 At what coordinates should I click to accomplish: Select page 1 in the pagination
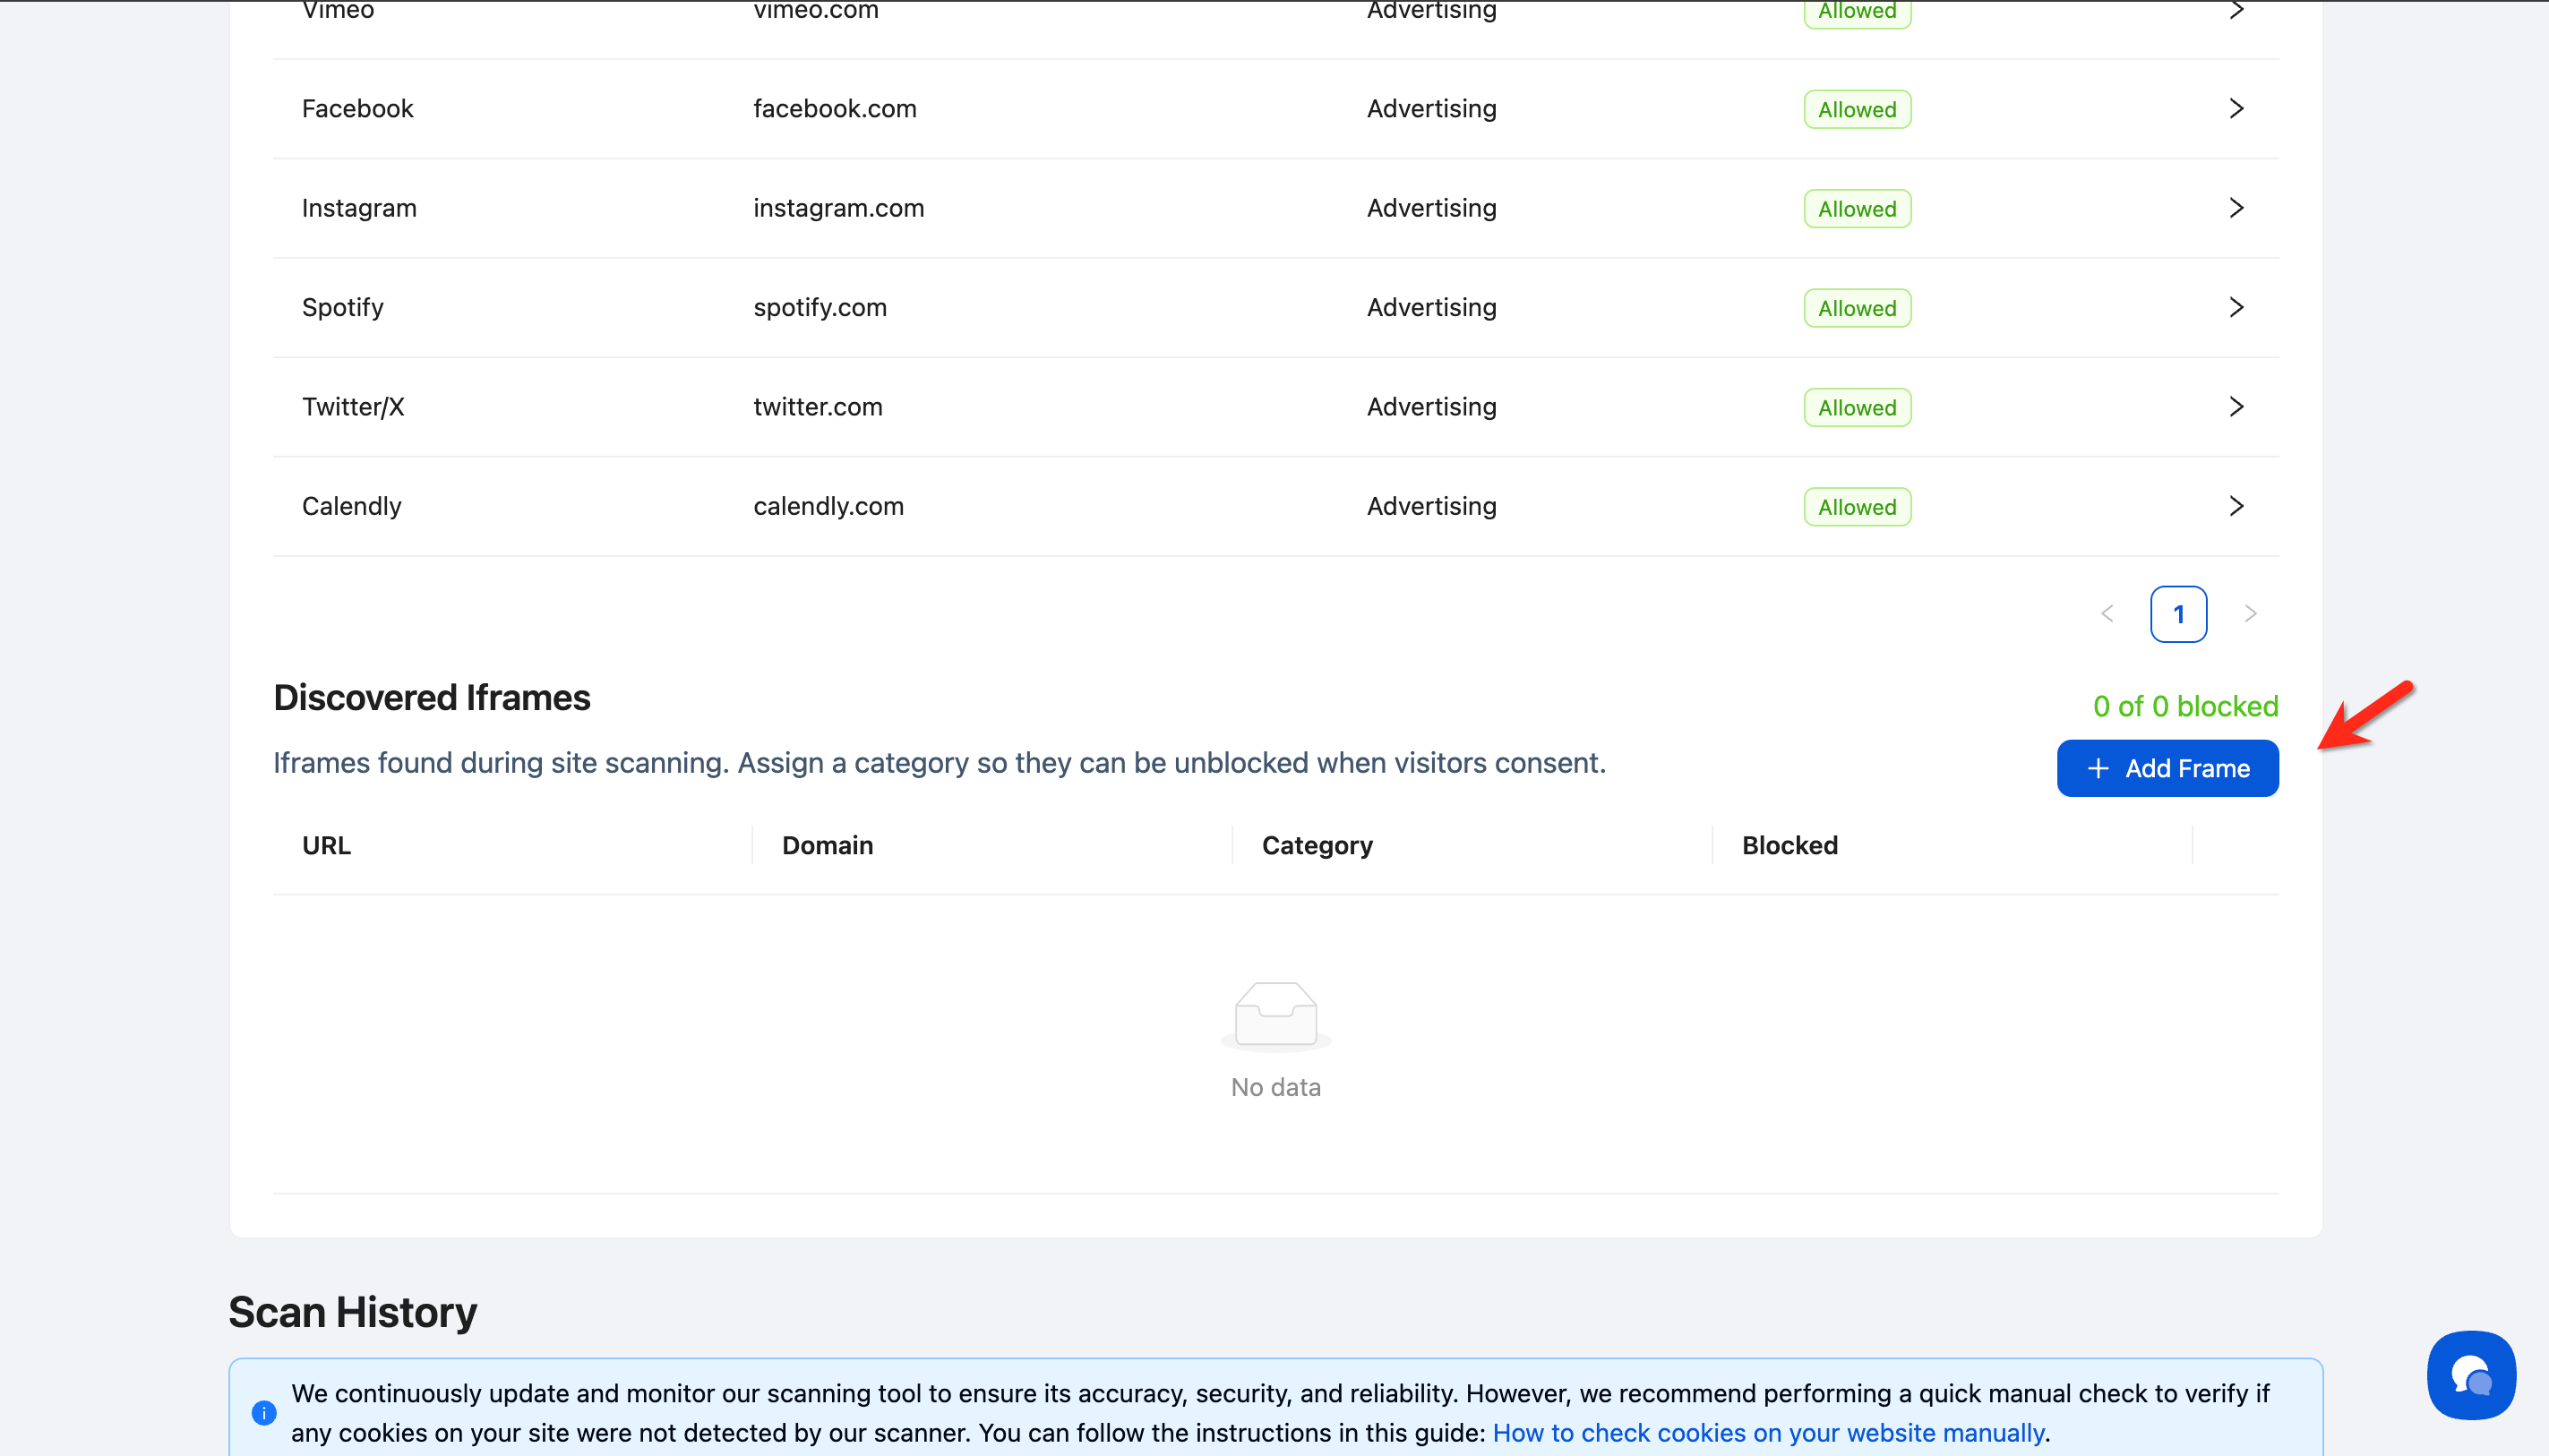pos(2178,613)
